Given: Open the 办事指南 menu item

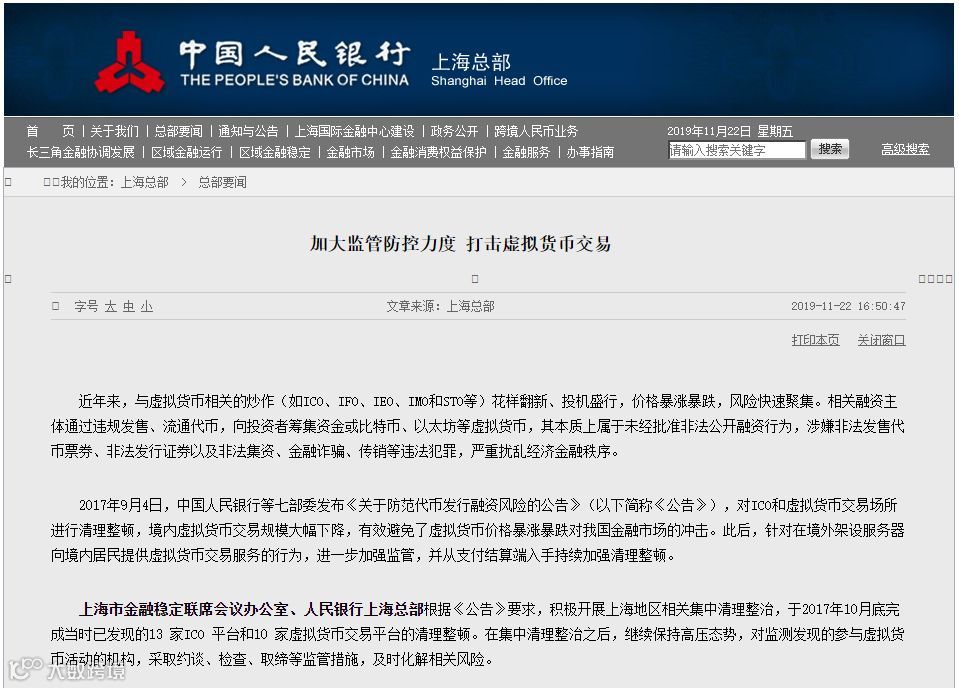Looking at the screenshot, I should coord(590,152).
